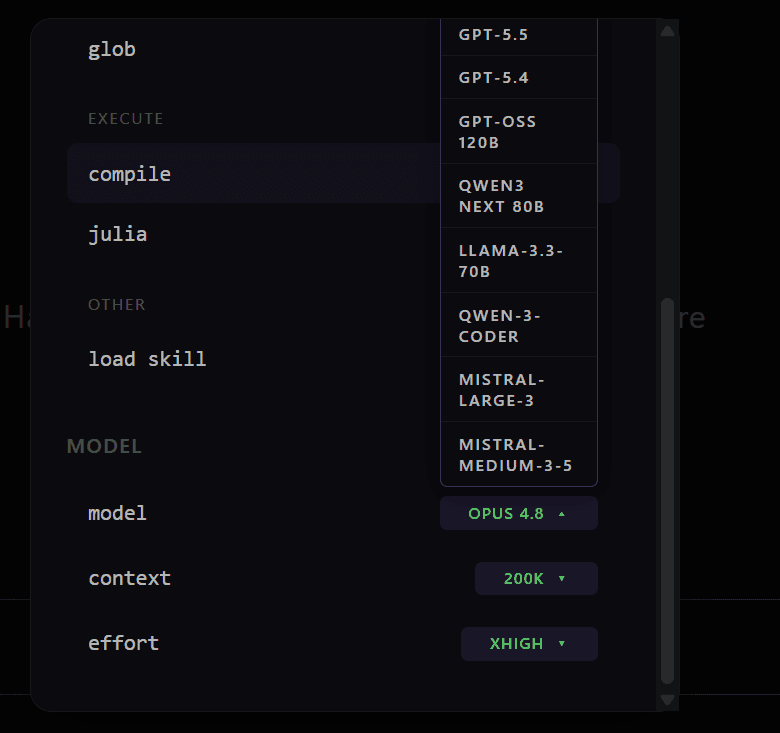Click the EXECUTE section header
This screenshot has width=780, height=733.
click(125, 118)
